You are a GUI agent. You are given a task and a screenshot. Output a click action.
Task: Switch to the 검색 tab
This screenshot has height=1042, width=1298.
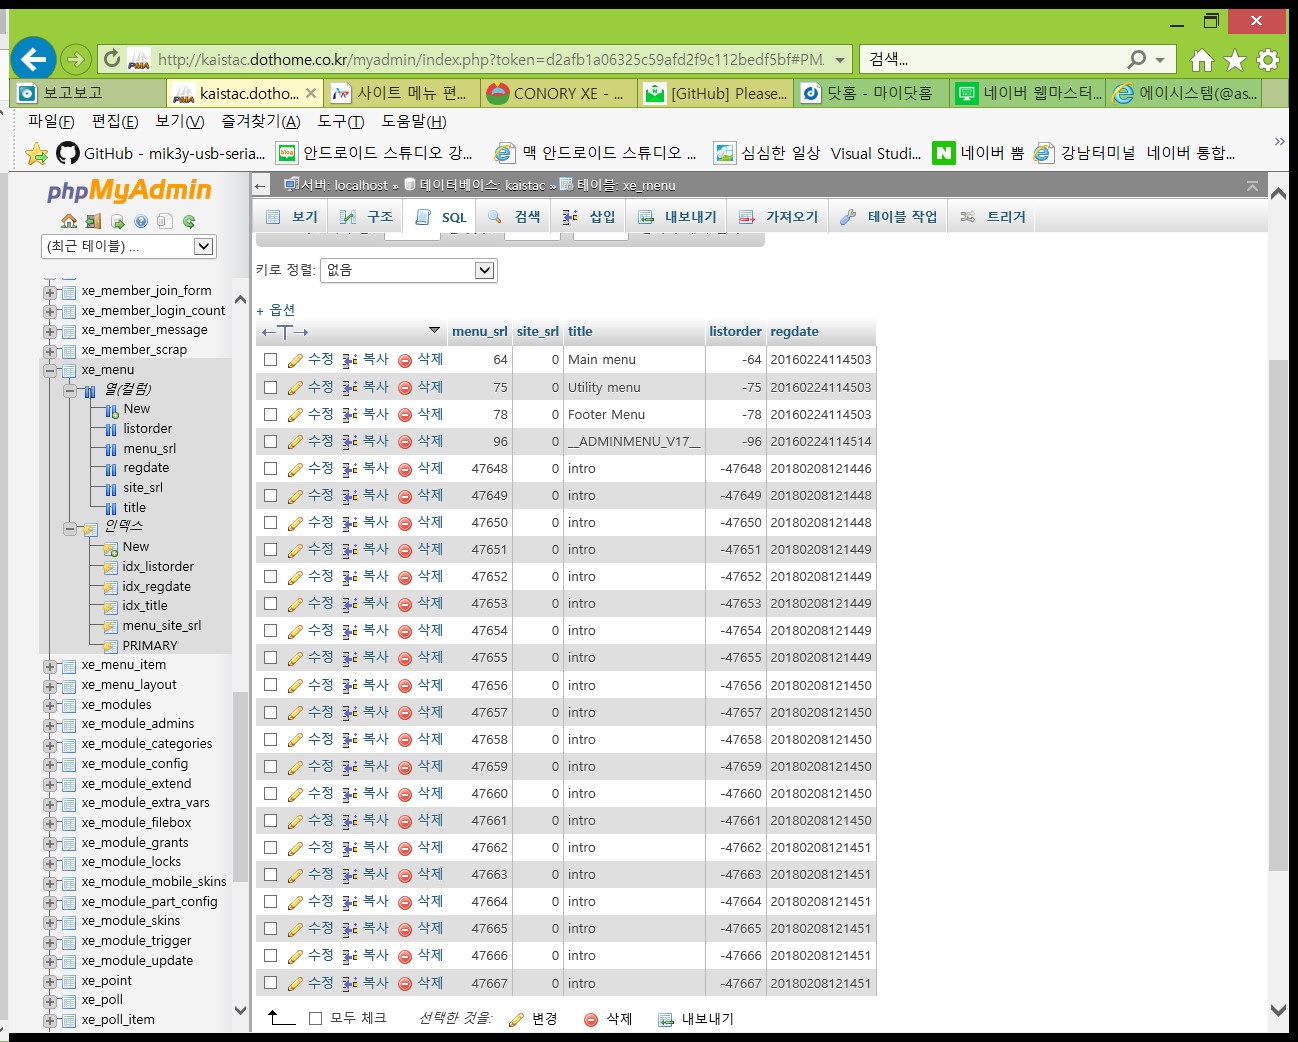tap(515, 215)
